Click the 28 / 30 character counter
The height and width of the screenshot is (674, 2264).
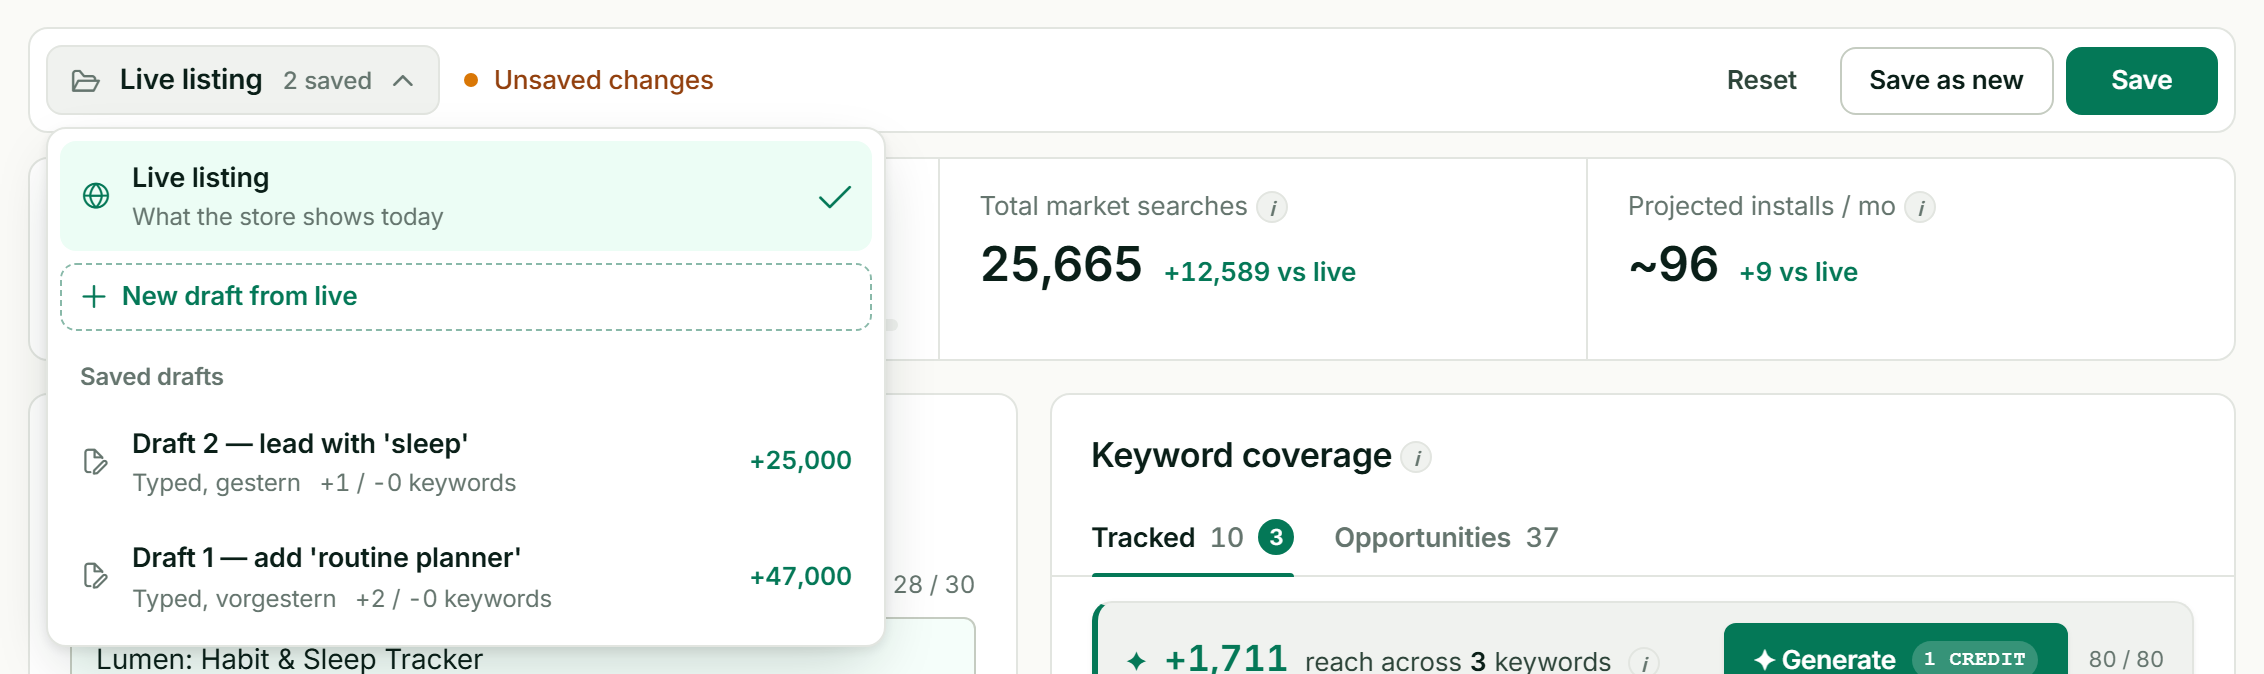click(934, 585)
